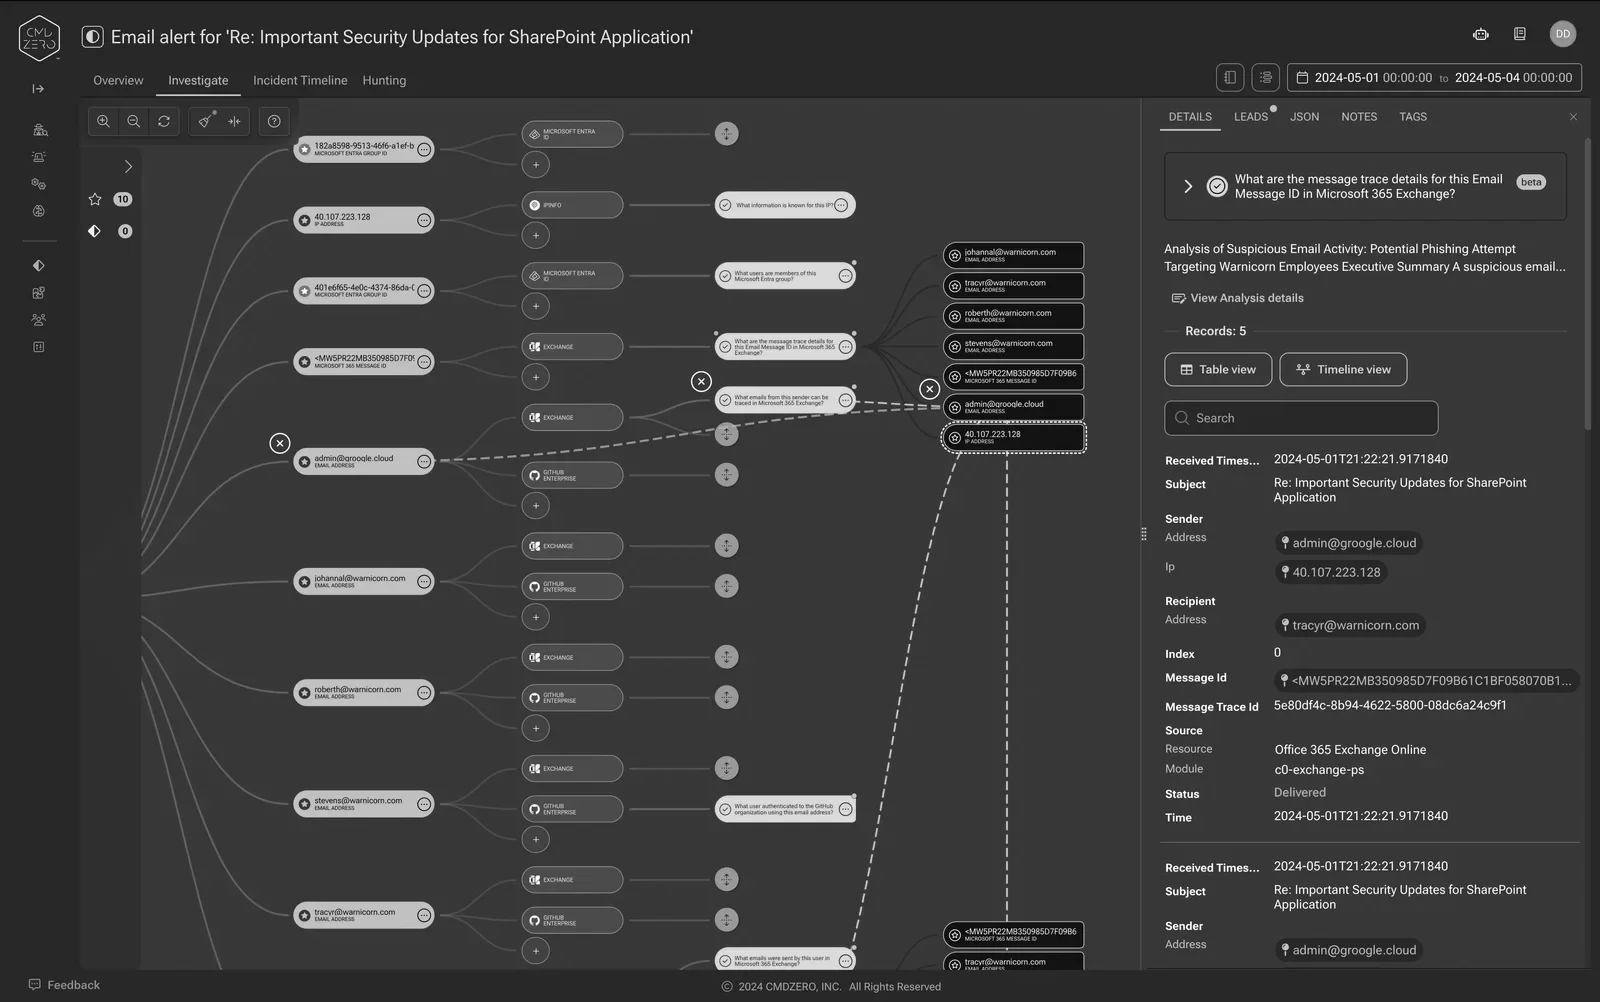Open the investigations search sidebar icon
1600x1002 pixels.
point(39,129)
